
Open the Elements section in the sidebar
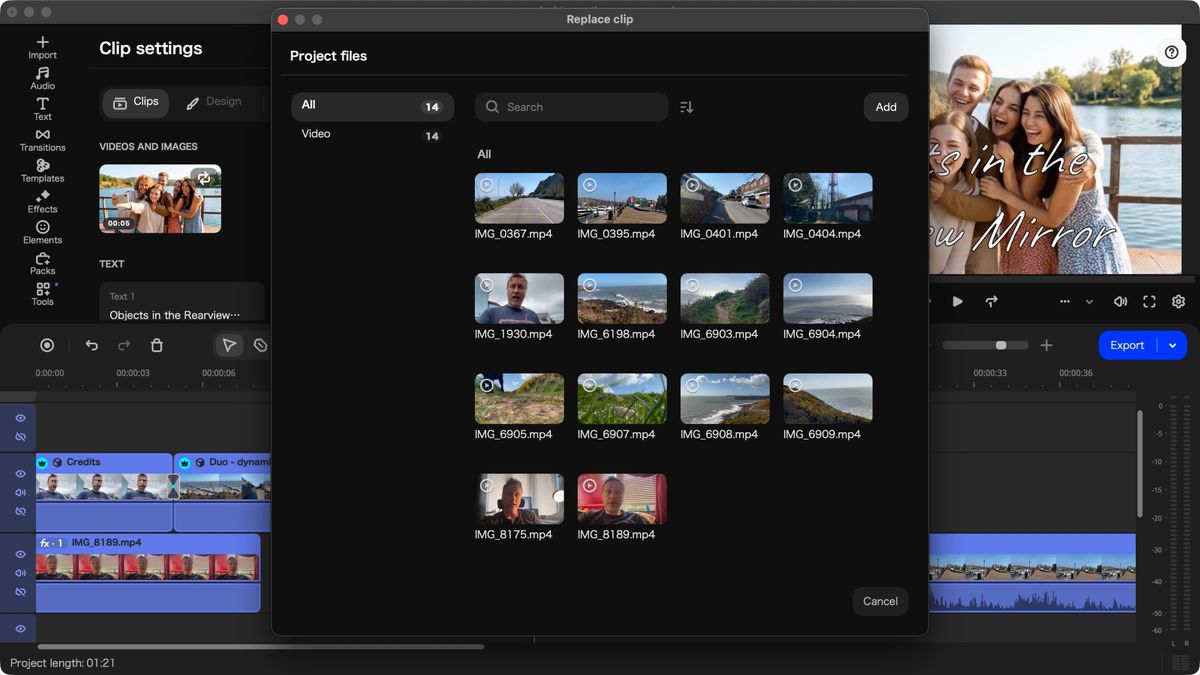click(x=42, y=233)
